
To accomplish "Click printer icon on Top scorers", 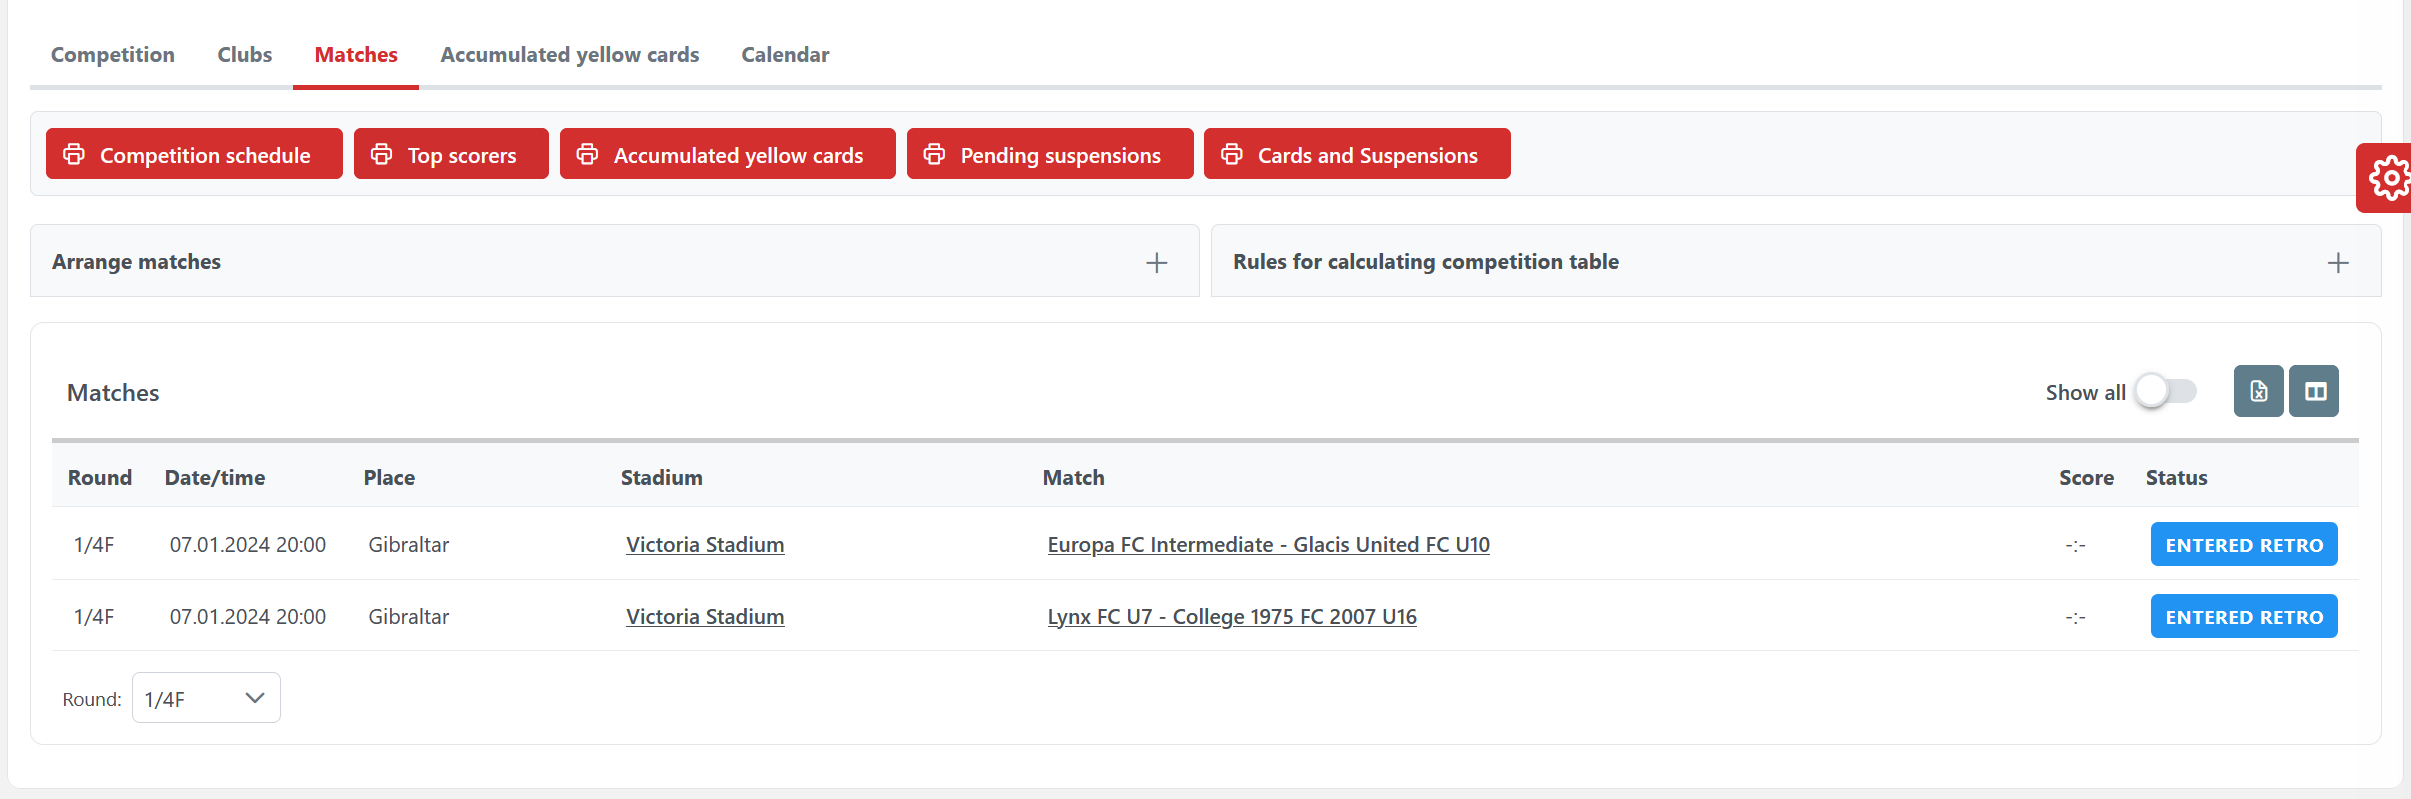I will coord(381,154).
